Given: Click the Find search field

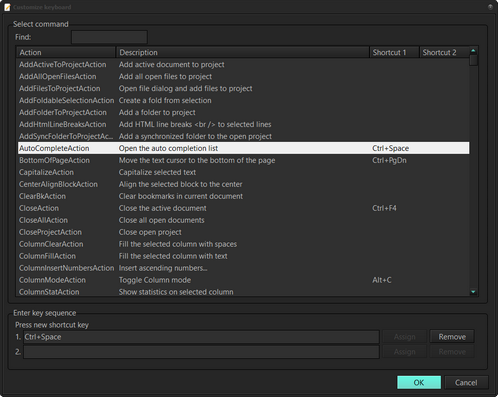Looking at the screenshot, I should (x=109, y=37).
